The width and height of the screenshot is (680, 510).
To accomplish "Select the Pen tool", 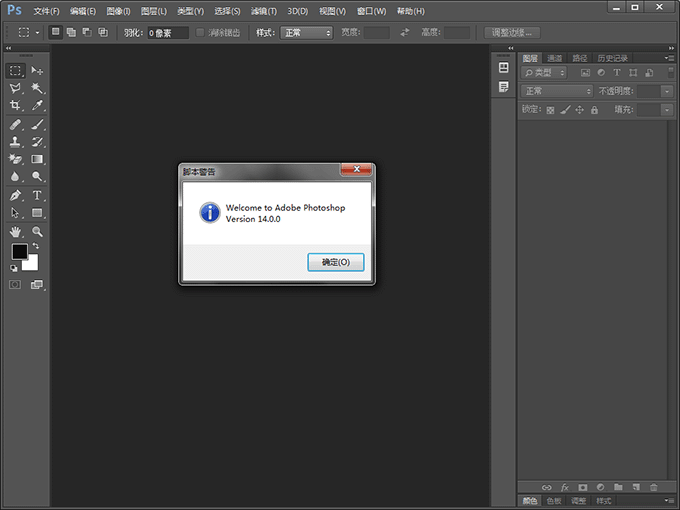I will pos(16,196).
